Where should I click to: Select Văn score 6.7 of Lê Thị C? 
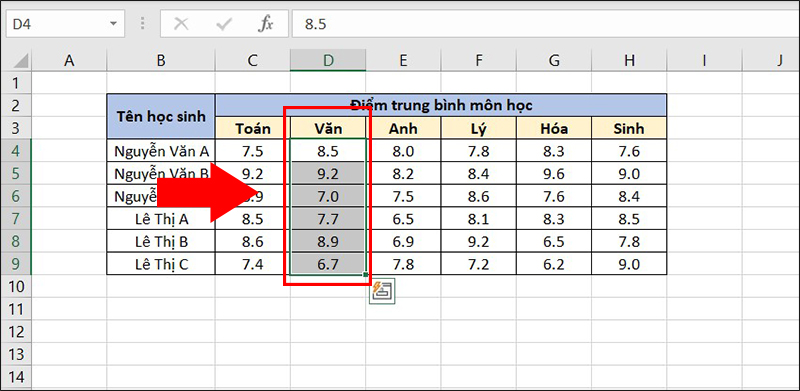tap(328, 264)
